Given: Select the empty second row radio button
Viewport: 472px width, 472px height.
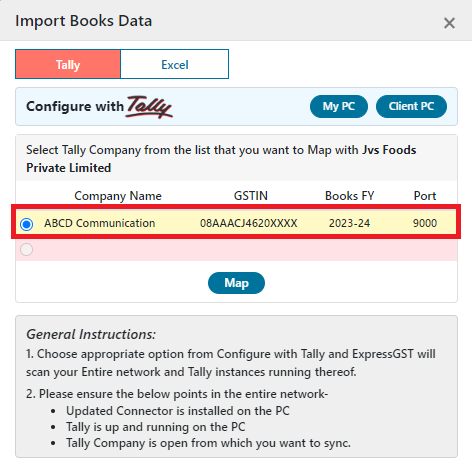Looking at the screenshot, I should tap(26, 249).
